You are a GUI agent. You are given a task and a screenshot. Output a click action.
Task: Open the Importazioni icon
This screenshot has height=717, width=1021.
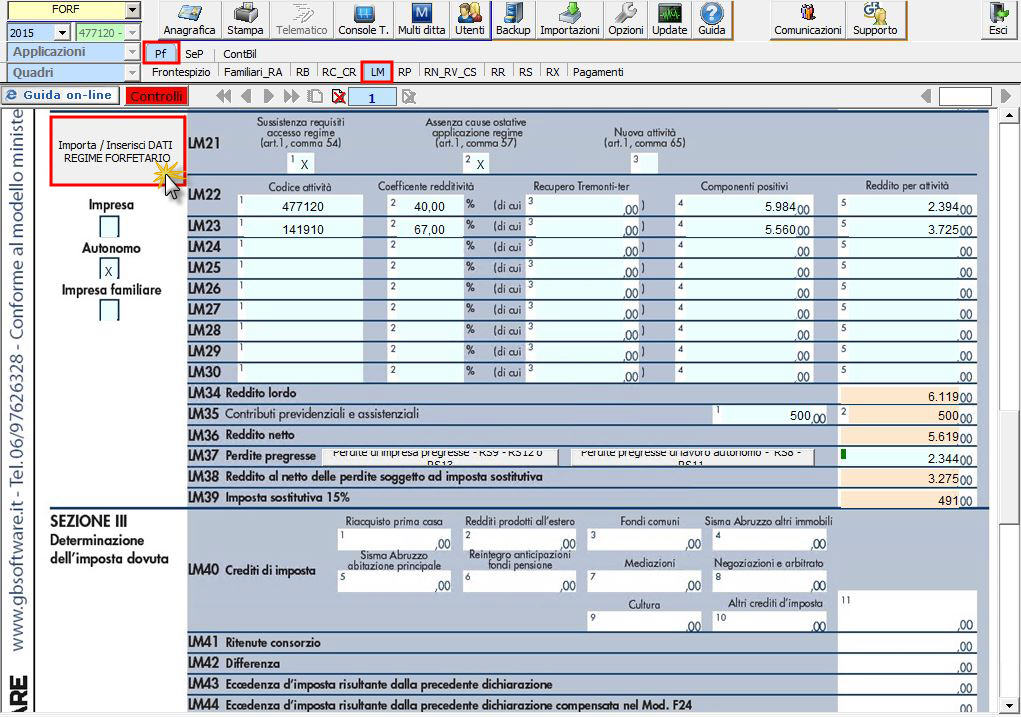pos(570,20)
